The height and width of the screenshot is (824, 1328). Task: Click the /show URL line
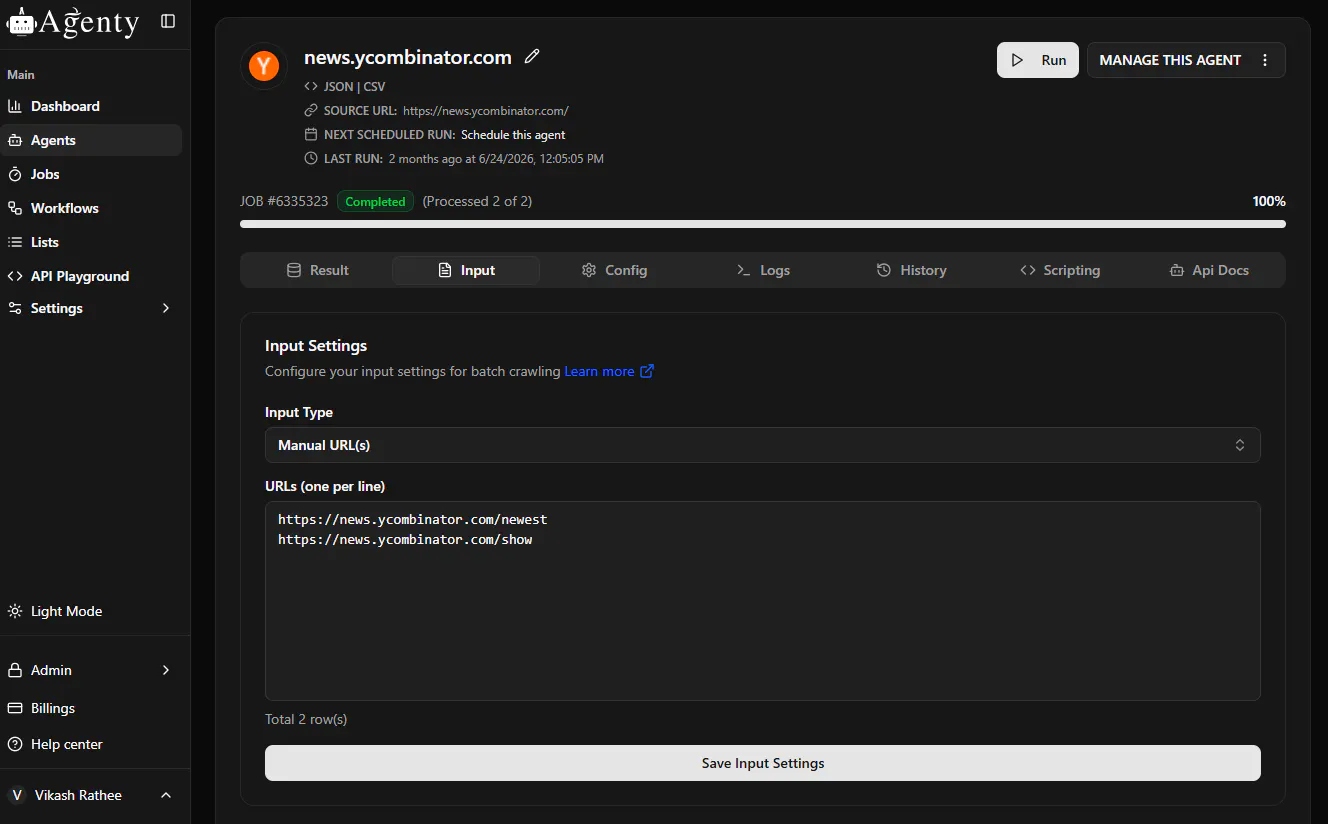405,539
